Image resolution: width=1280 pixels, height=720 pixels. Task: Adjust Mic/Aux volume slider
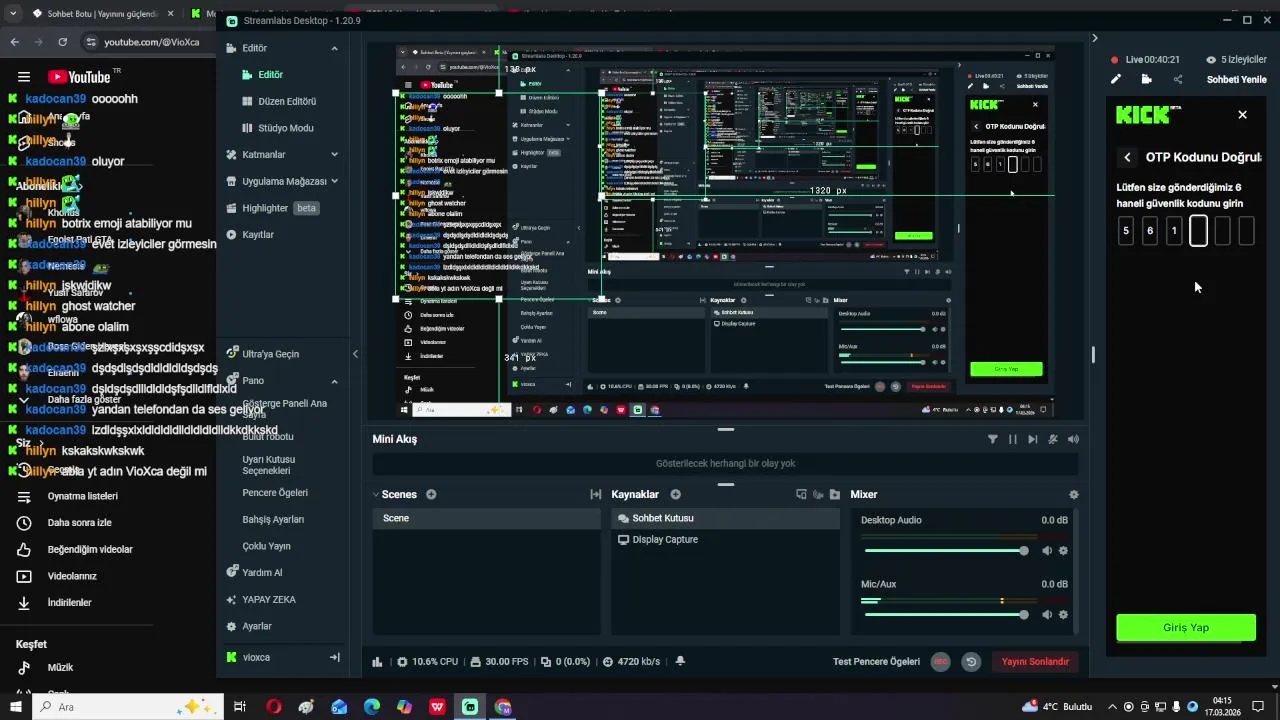[945, 615]
